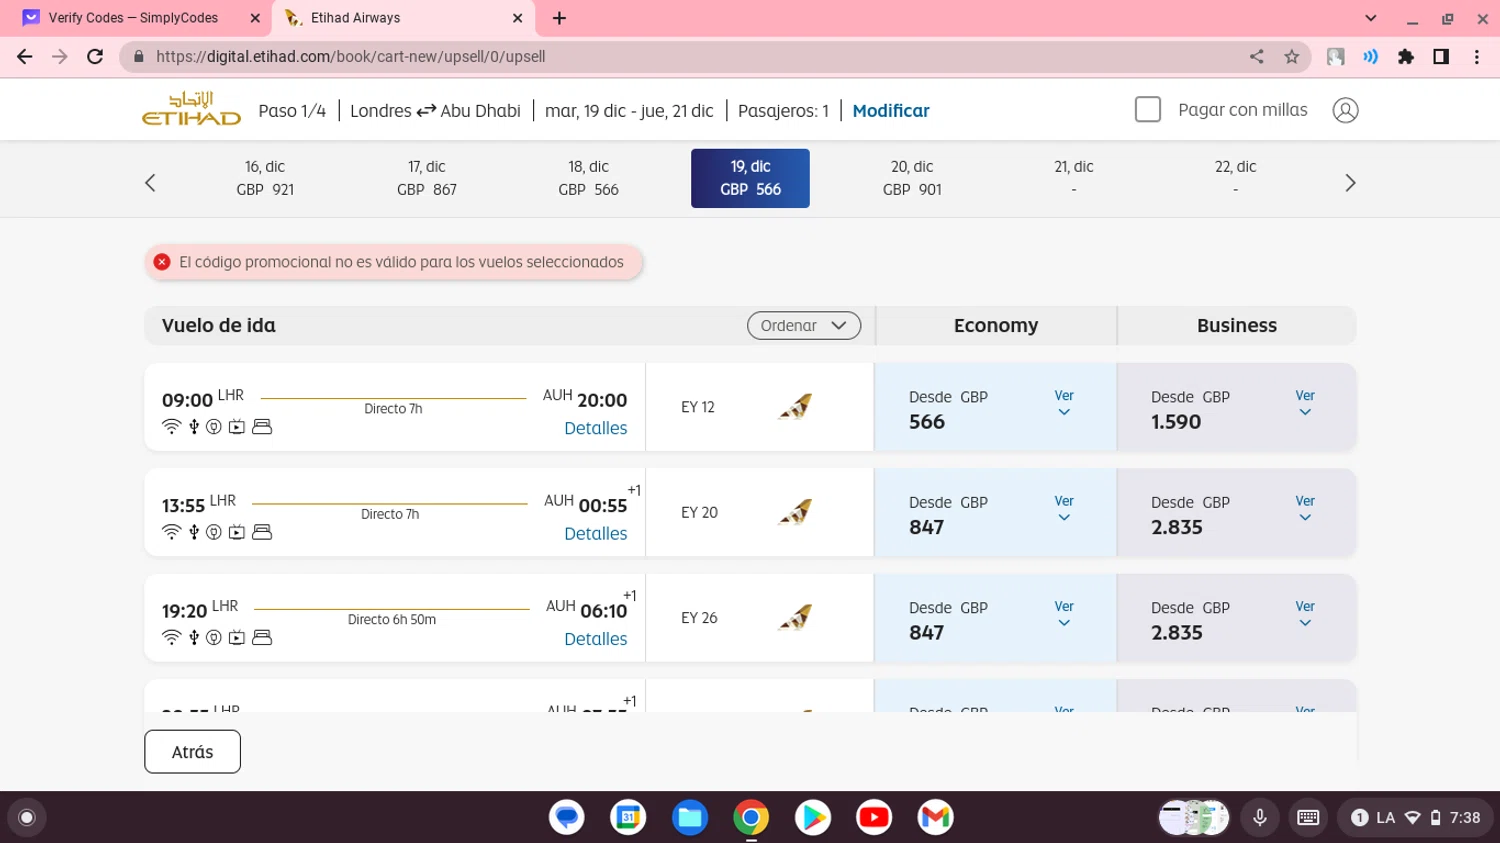Screen dimensions: 1500x843
Task: Click the Etihad tail logo for flight EY 20
Action: 795,512
